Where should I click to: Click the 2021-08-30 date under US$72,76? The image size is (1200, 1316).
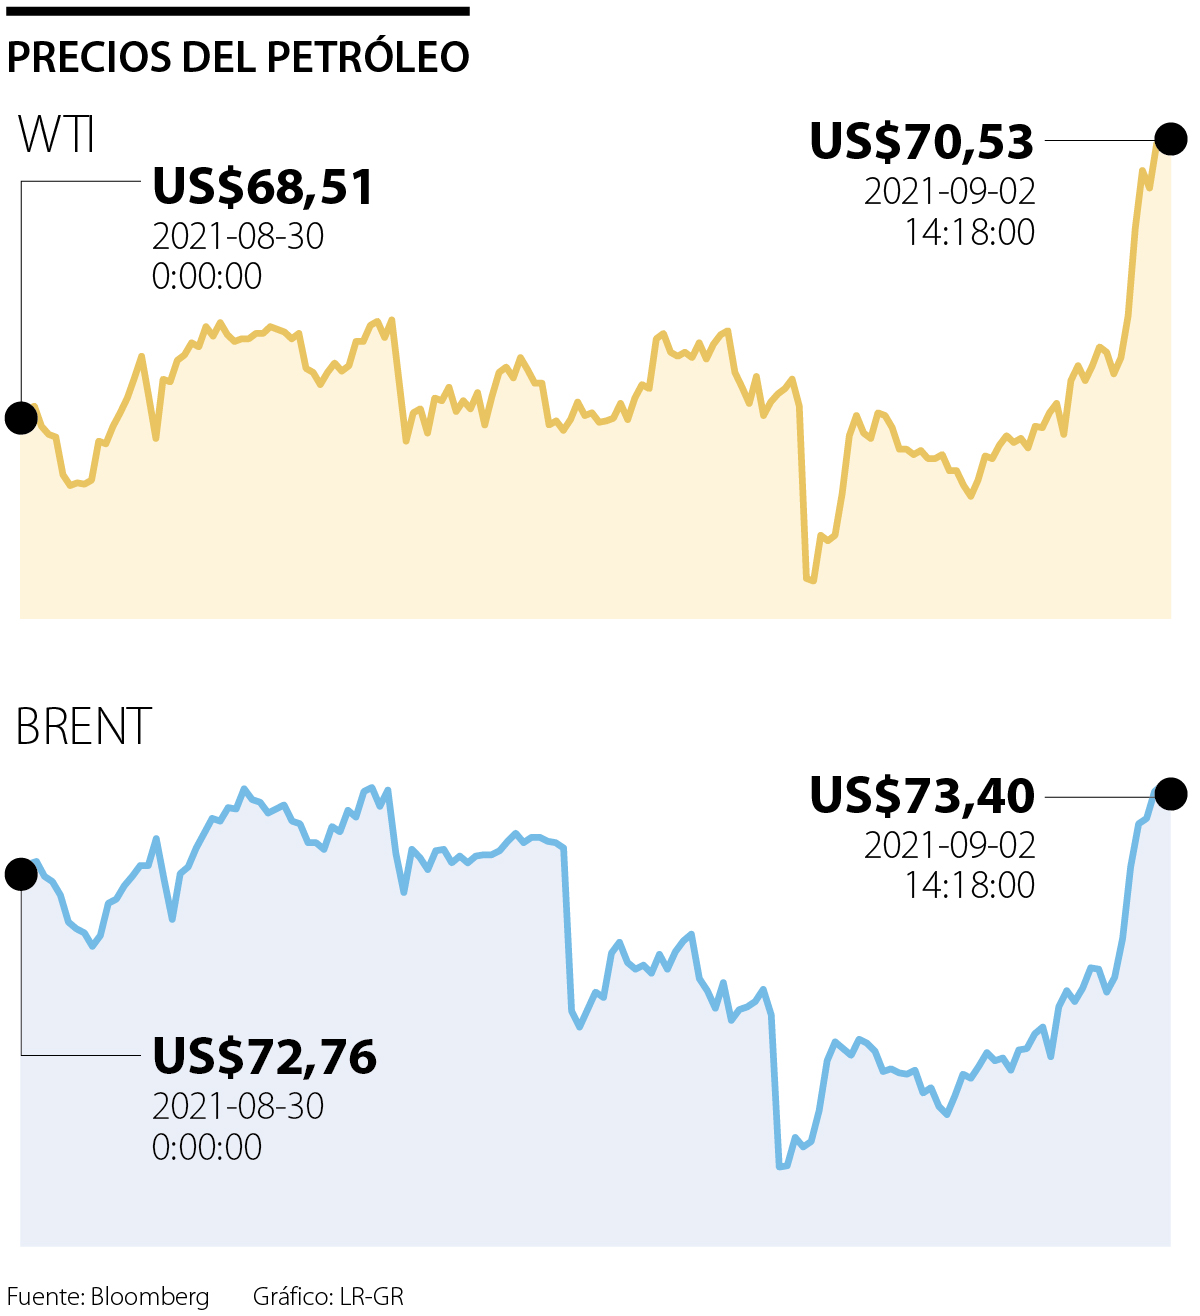click(x=238, y=1106)
